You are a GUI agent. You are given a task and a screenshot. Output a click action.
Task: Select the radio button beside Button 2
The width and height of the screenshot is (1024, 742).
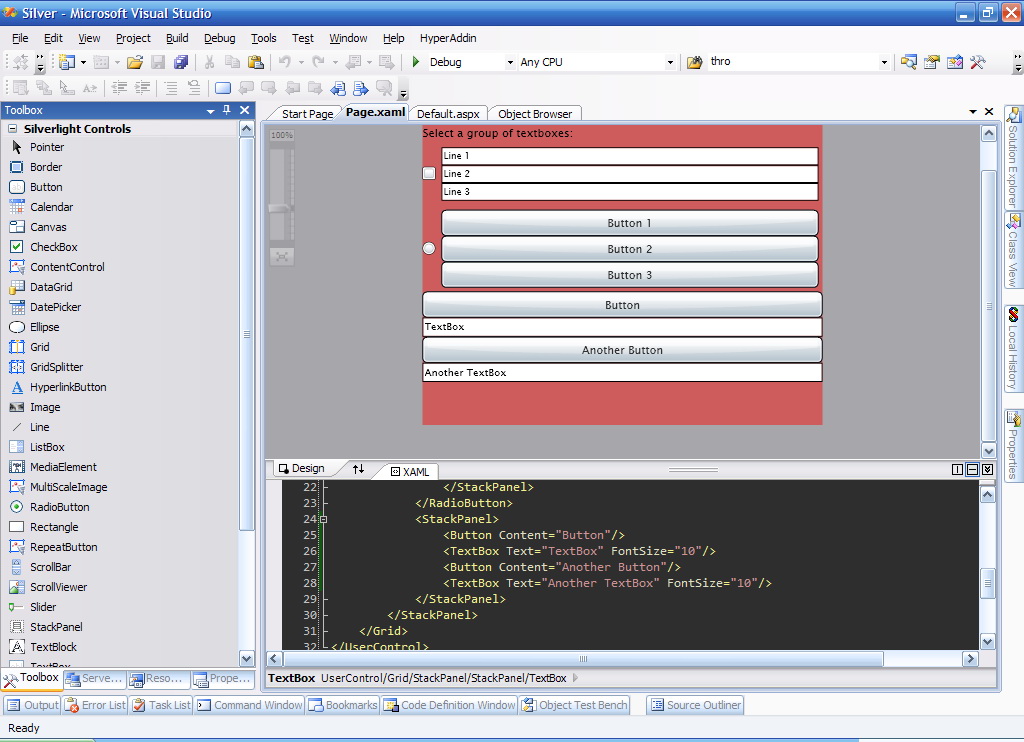tap(429, 248)
